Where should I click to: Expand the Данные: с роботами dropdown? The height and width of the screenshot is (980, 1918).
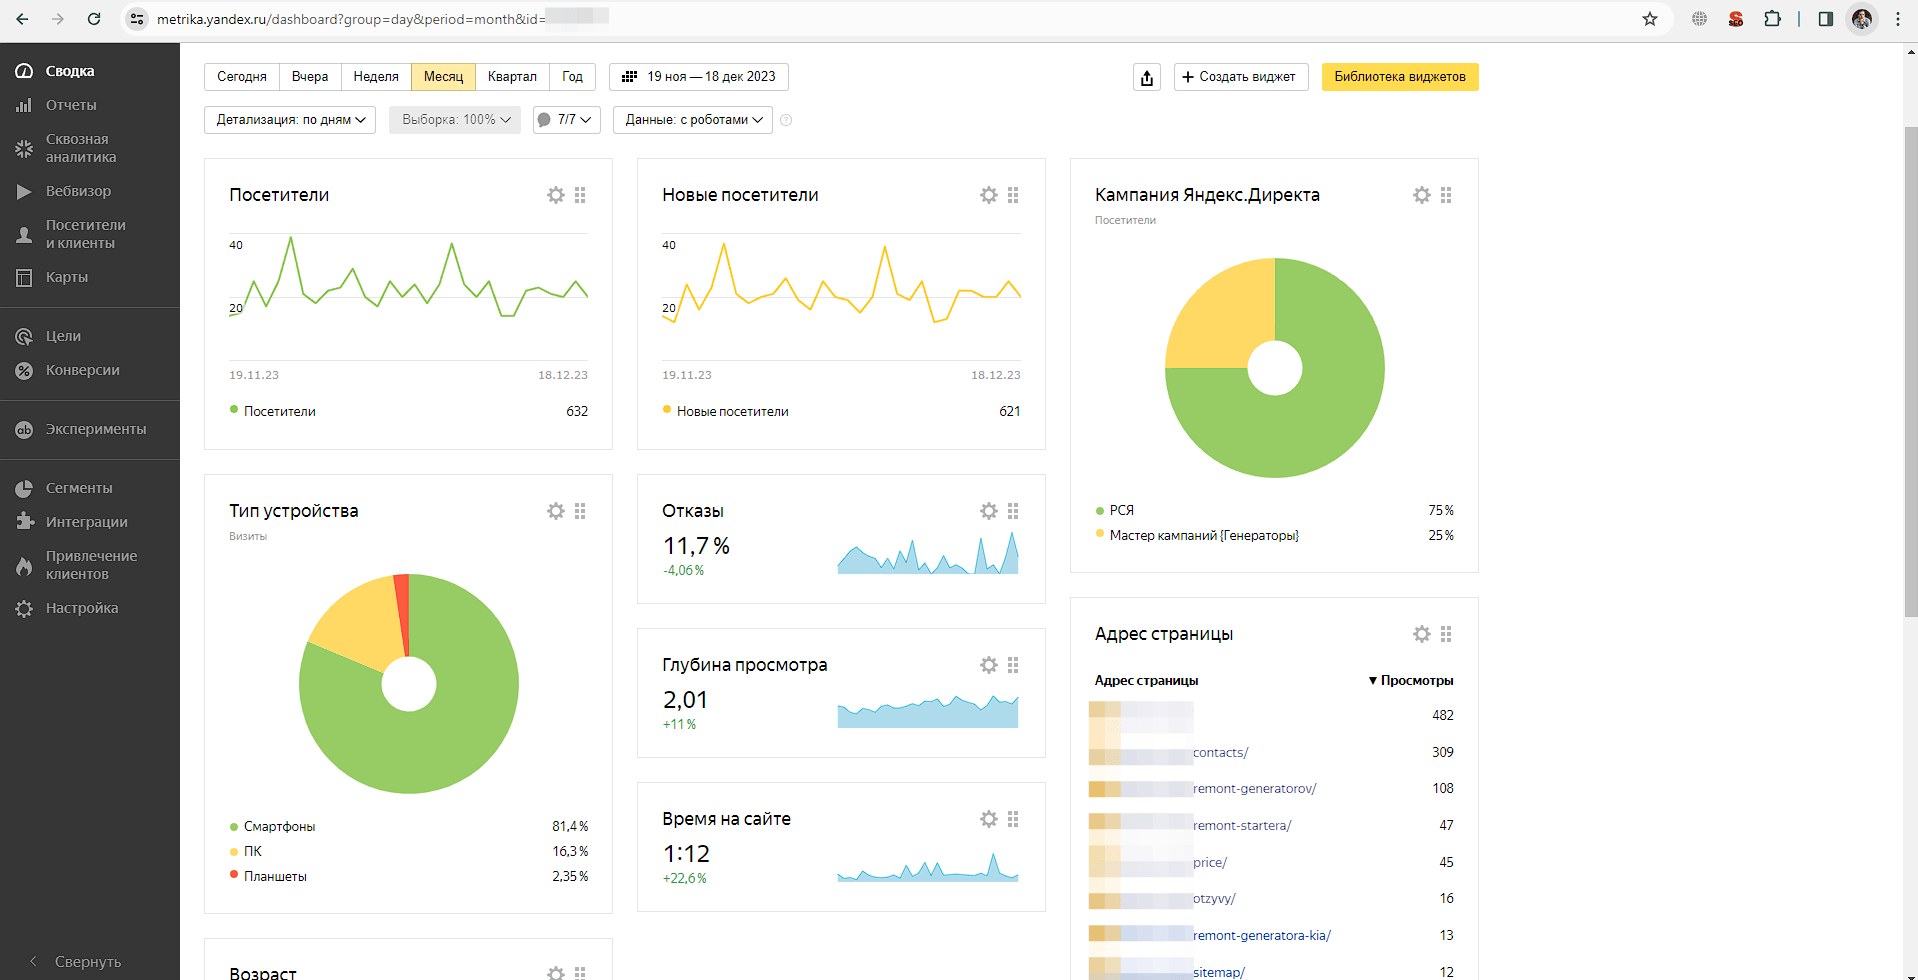pyautogui.click(x=693, y=120)
